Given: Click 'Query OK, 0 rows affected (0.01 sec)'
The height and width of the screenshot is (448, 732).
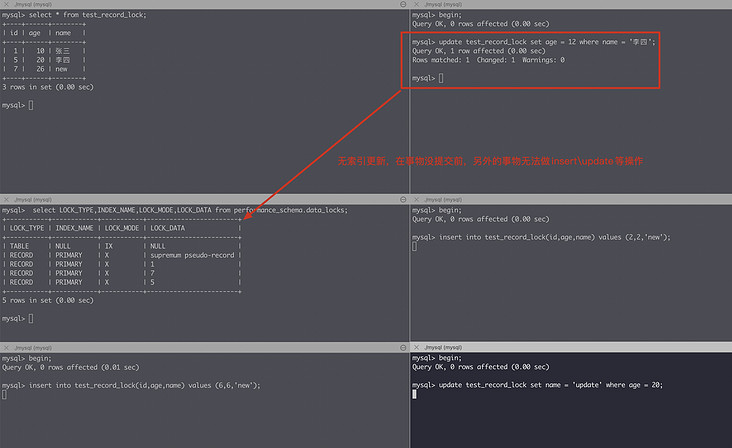Looking at the screenshot, I should (70, 367).
